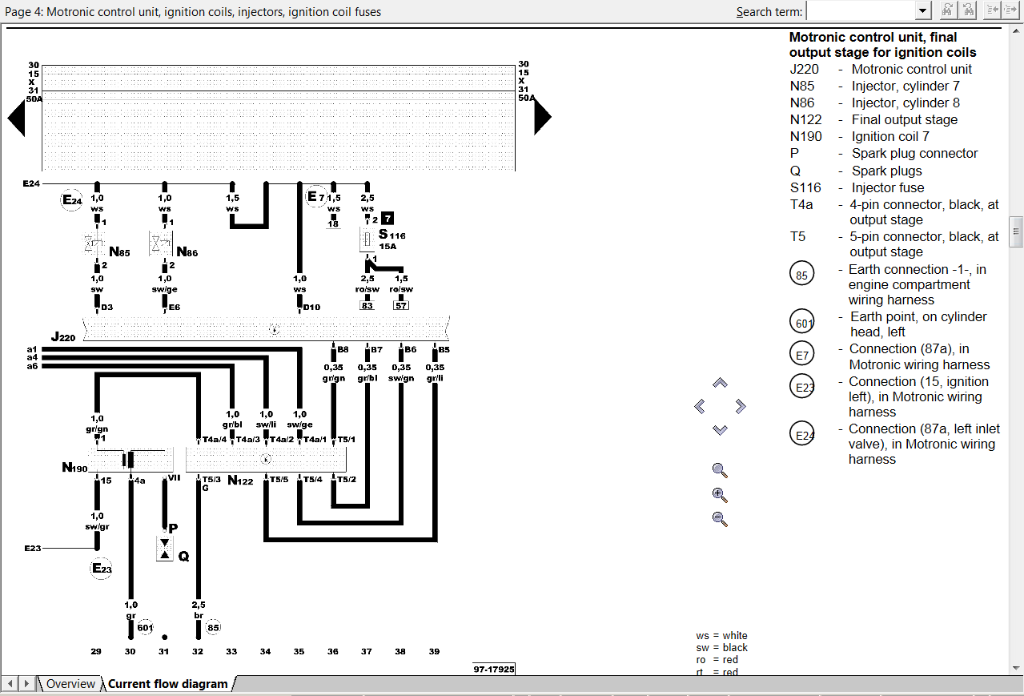Select the Current flow diagram tab
Image resolution: width=1024 pixels, height=696 pixels.
[167, 684]
